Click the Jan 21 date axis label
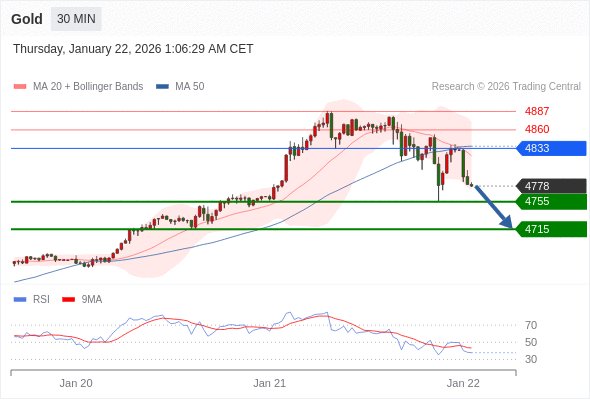Viewport: 590px width, 400px height. point(269,383)
